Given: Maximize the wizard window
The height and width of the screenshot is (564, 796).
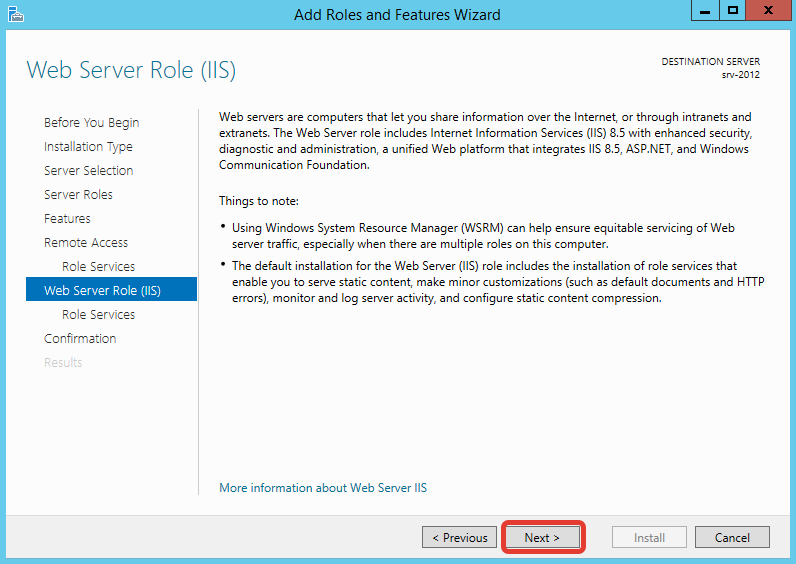Looking at the screenshot, I should point(733,10).
